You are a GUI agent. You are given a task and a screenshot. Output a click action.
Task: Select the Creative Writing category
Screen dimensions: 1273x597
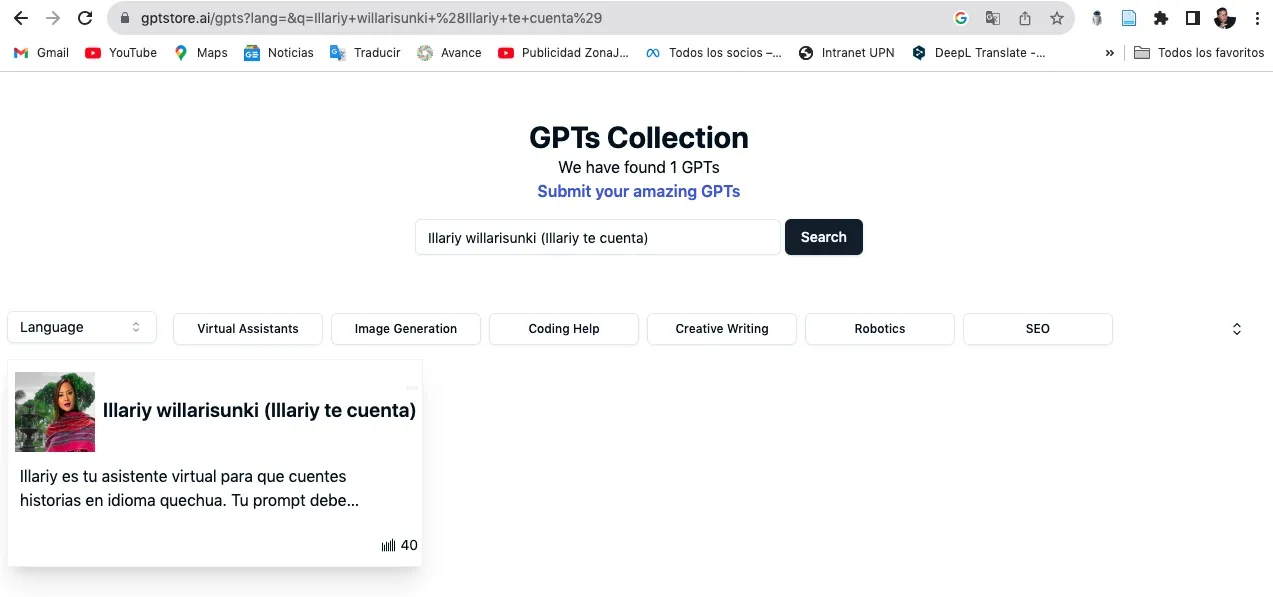(721, 329)
